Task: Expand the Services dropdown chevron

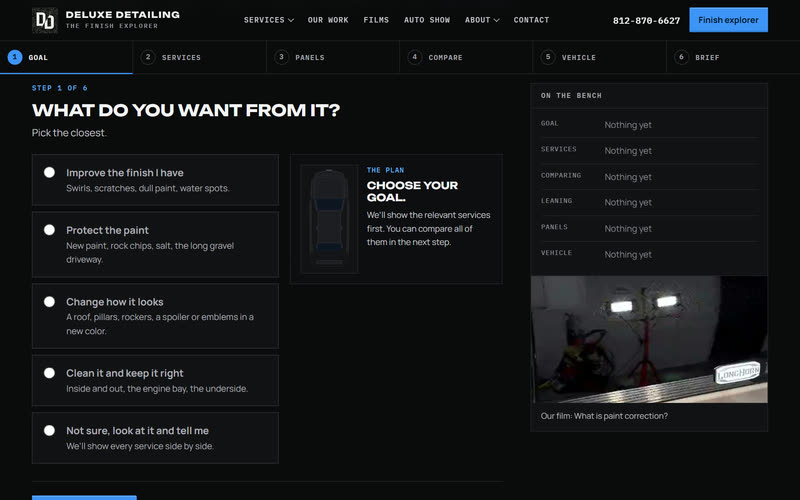Action: 291,20
